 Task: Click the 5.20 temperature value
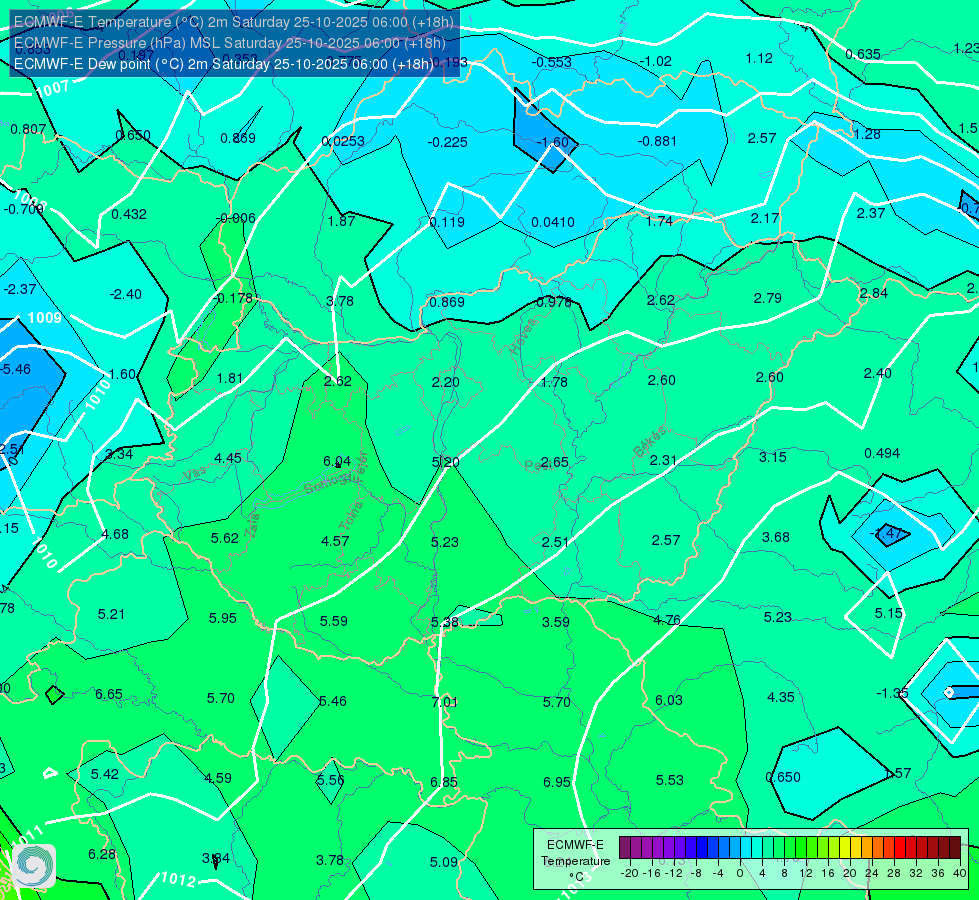pos(446,462)
